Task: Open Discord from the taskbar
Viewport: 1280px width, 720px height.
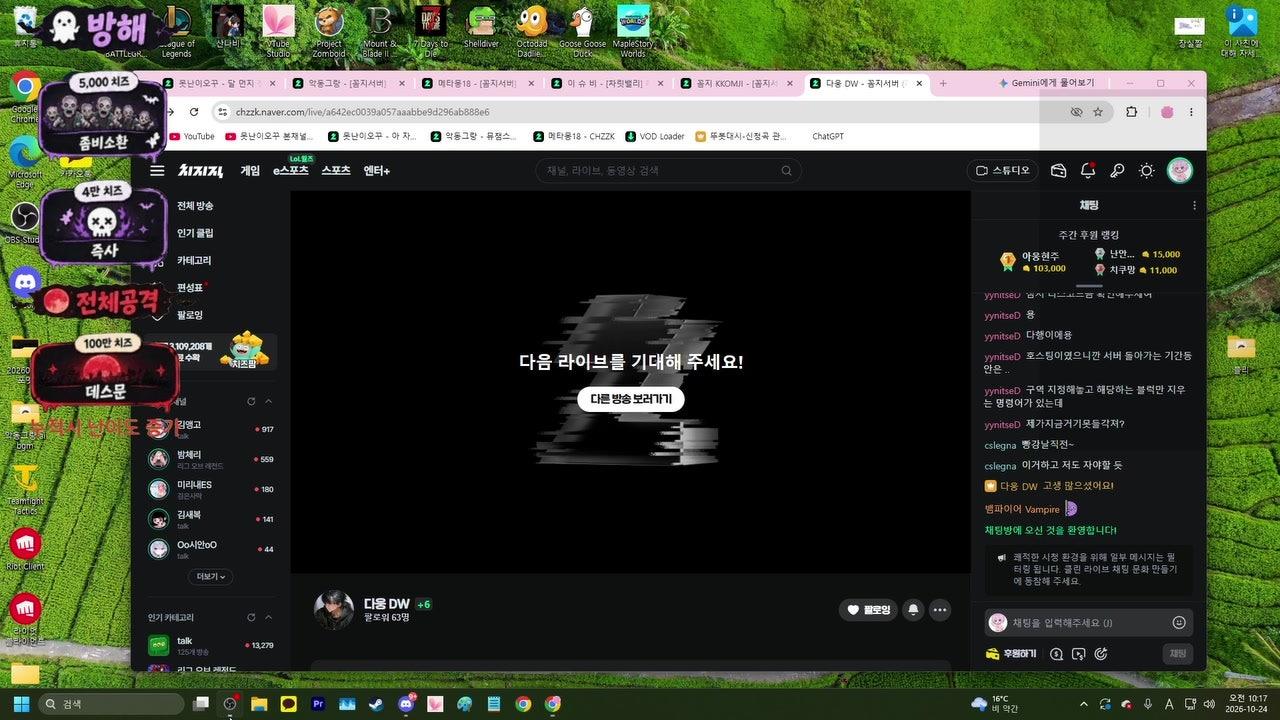Action: 406,704
